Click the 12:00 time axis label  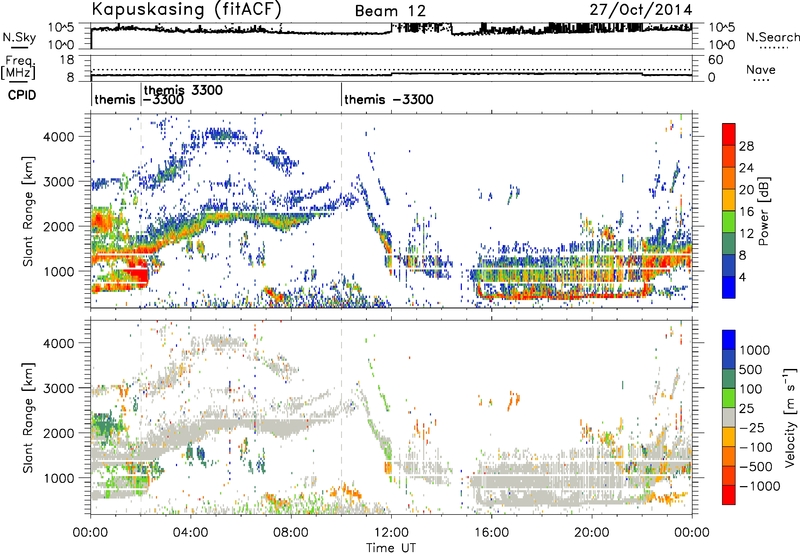(x=391, y=533)
